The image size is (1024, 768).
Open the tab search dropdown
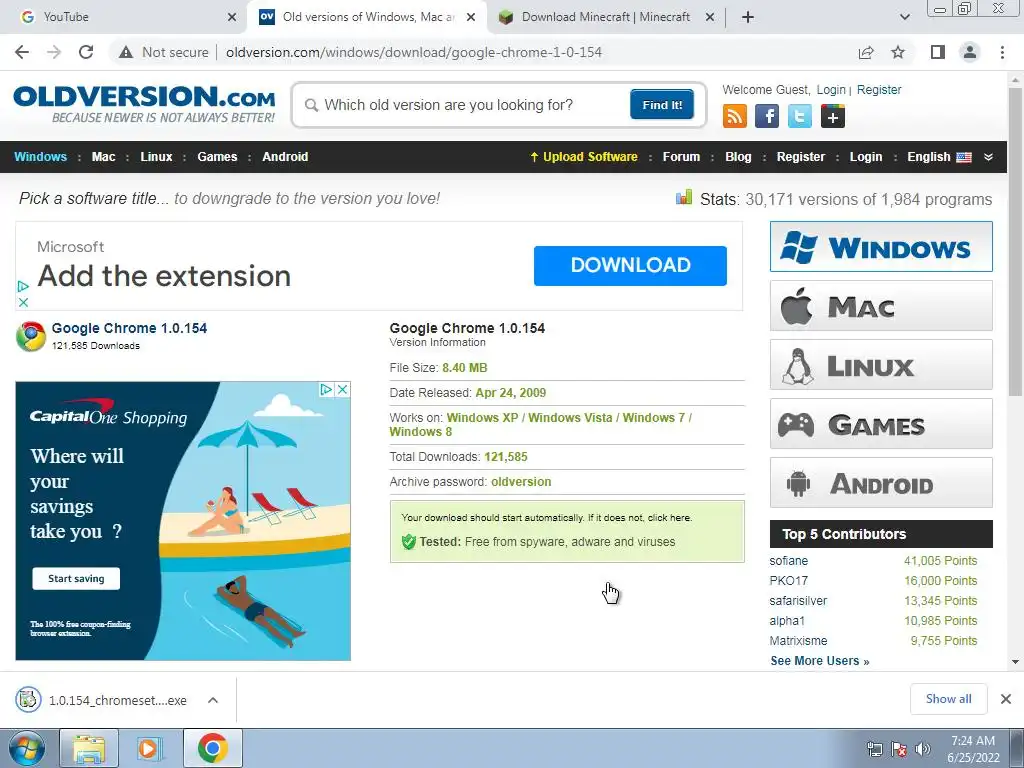(x=904, y=17)
